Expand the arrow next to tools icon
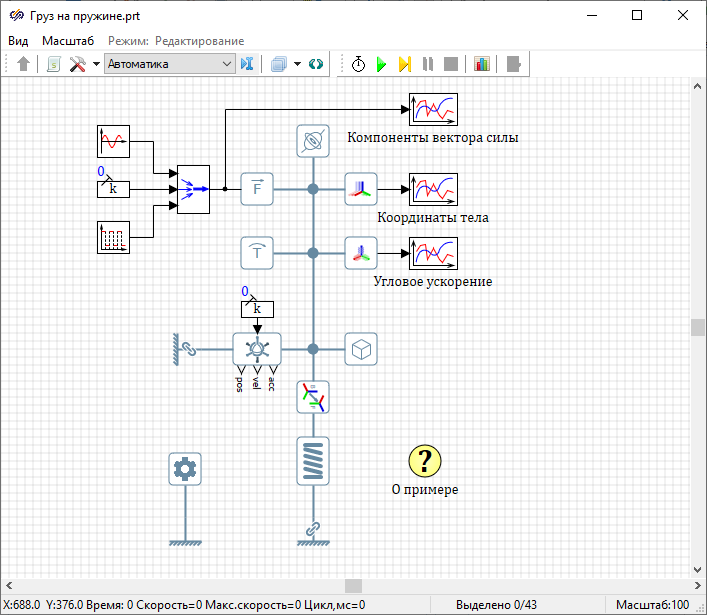707x615 pixels. click(96, 64)
